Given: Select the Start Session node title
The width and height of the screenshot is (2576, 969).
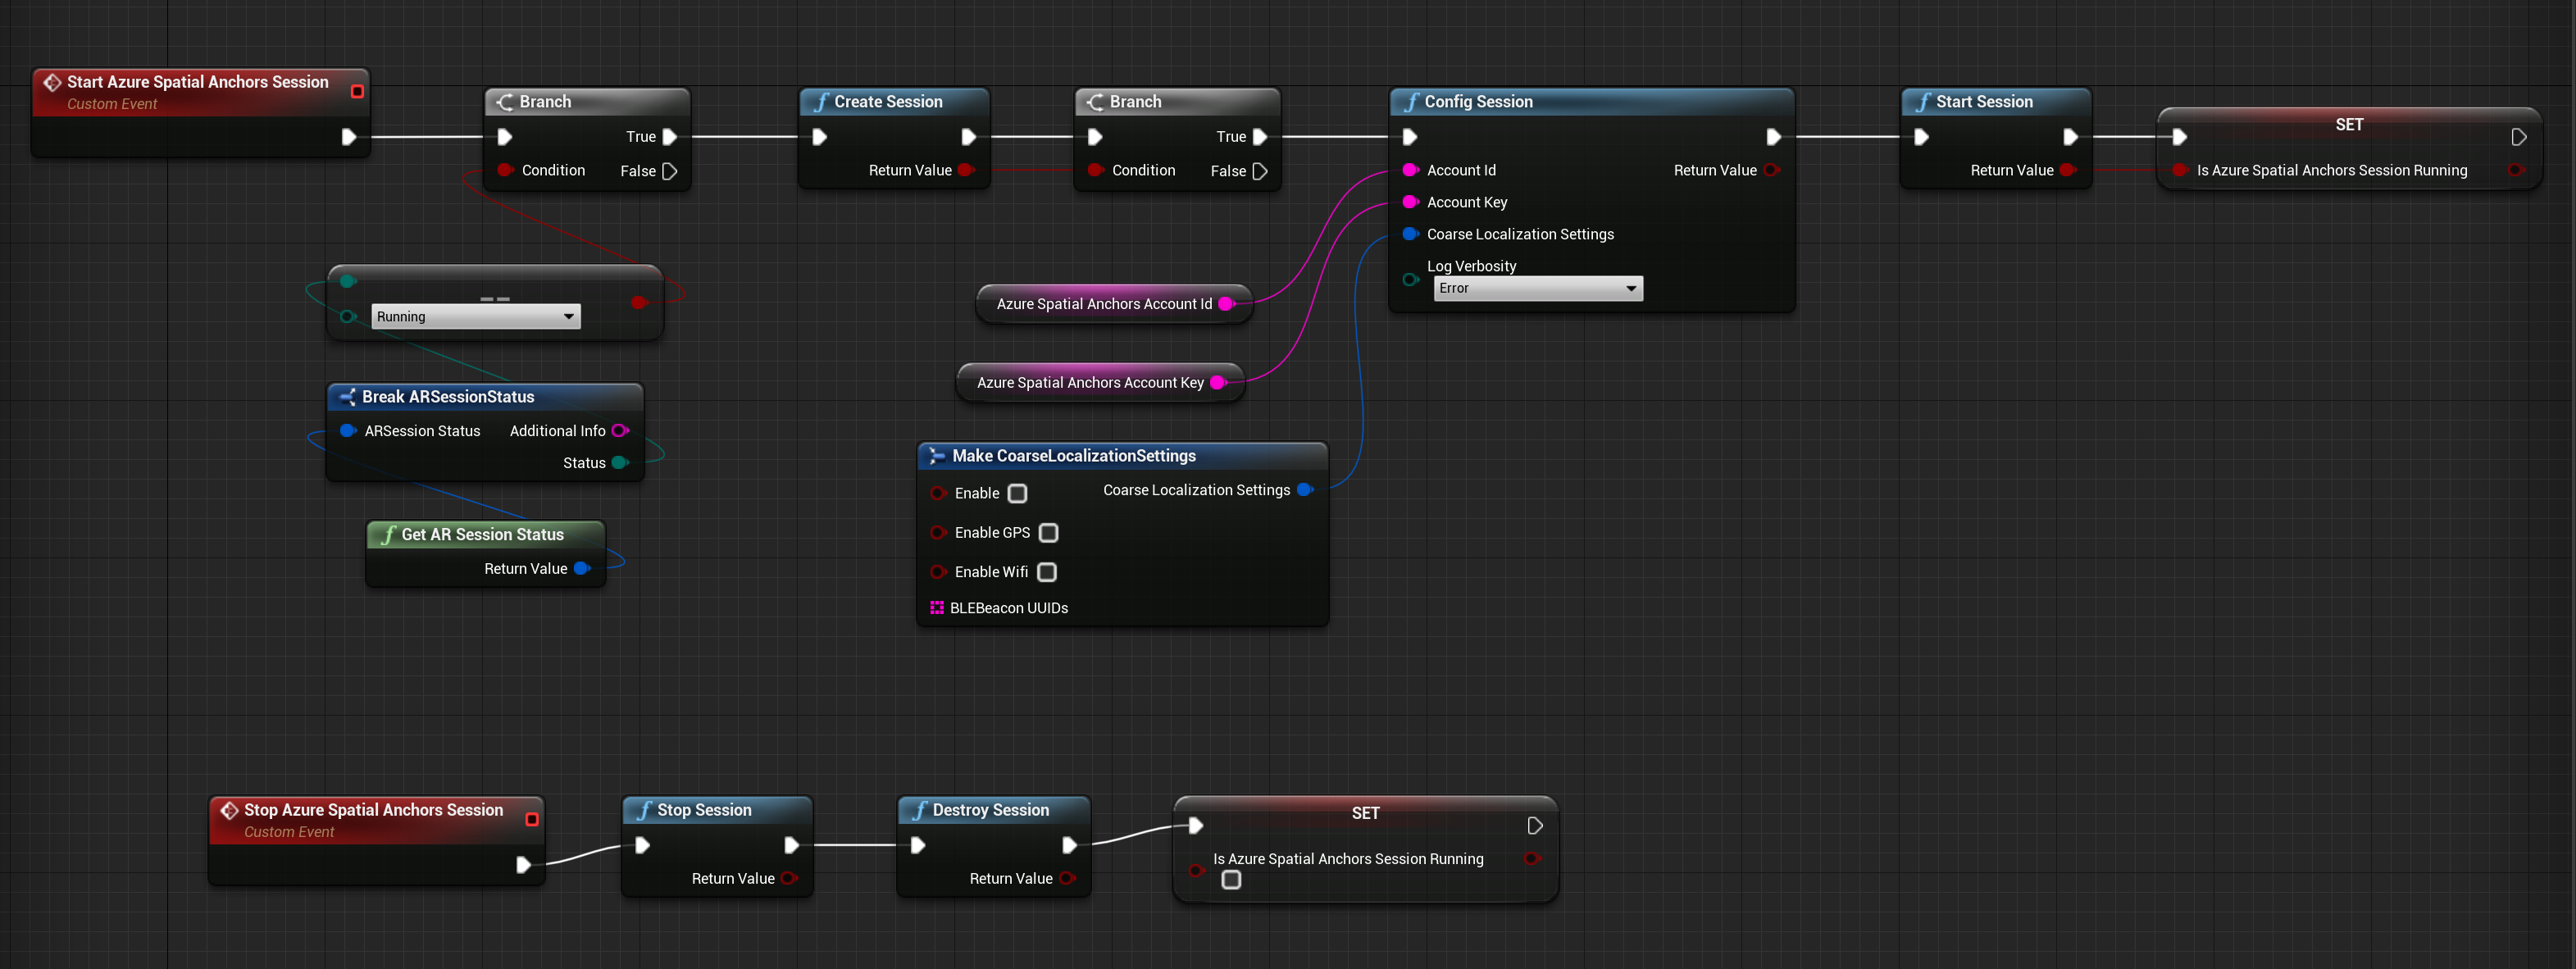Looking at the screenshot, I should [x=1985, y=102].
